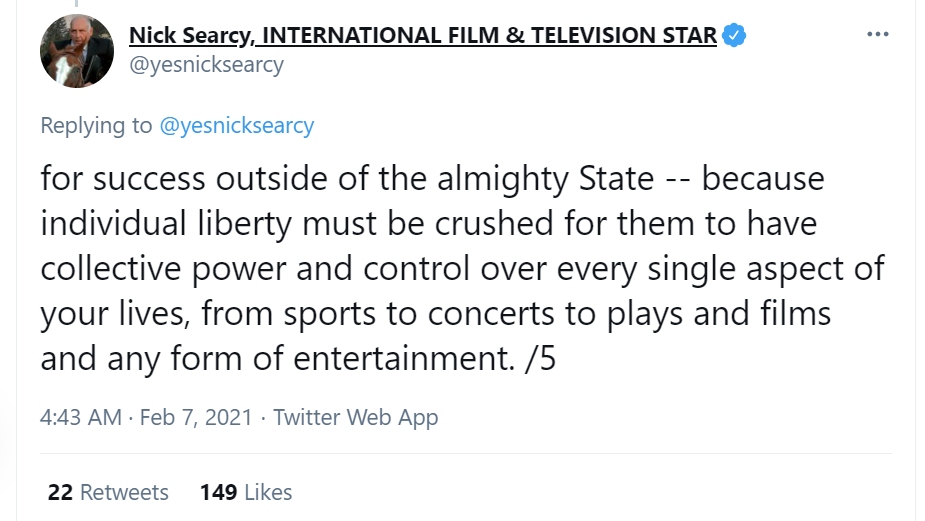Click the number 22 retweet count
This screenshot has height=521, width=925.
pyautogui.click(x=59, y=492)
